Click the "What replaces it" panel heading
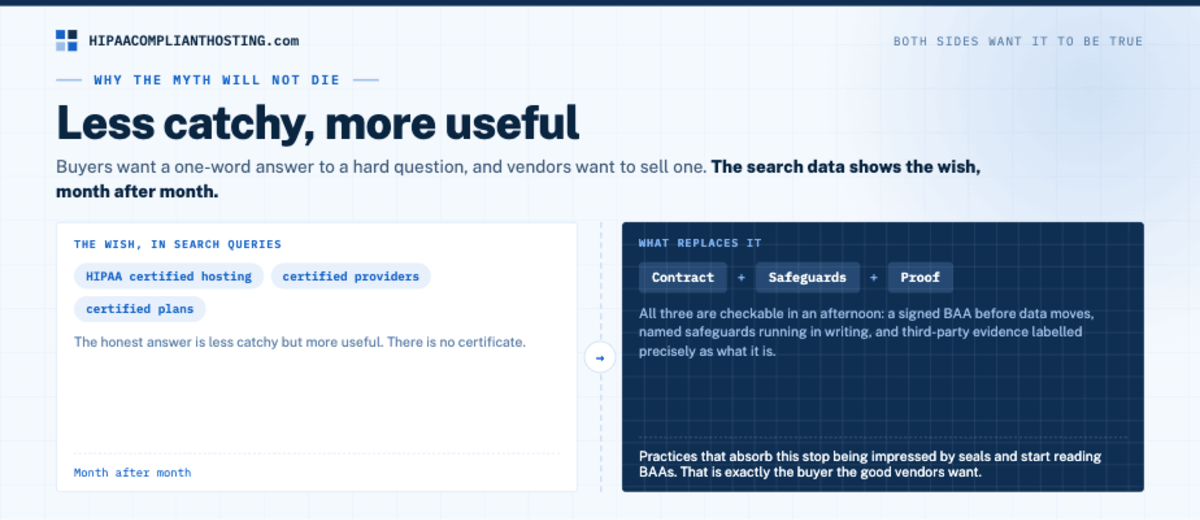The height and width of the screenshot is (520, 1200). click(700, 243)
